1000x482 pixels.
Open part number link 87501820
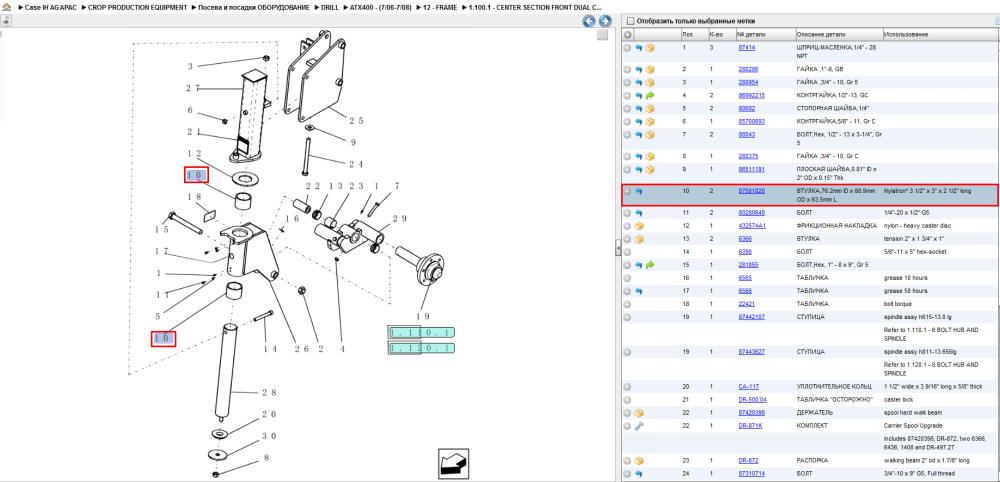751,191
